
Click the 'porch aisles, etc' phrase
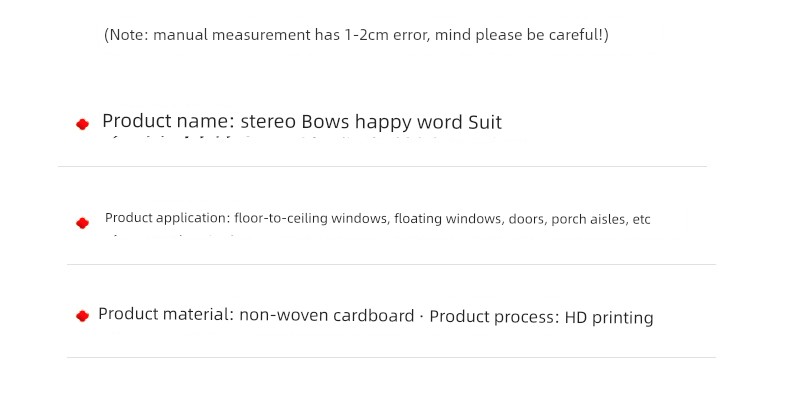tap(601, 220)
